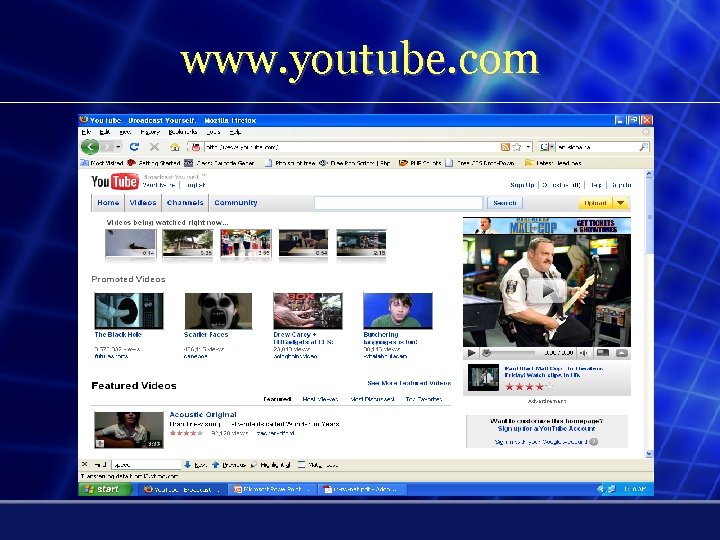The width and height of the screenshot is (720, 540).
Task: Click the Drew Carey video title link
Action: (303, 338)
